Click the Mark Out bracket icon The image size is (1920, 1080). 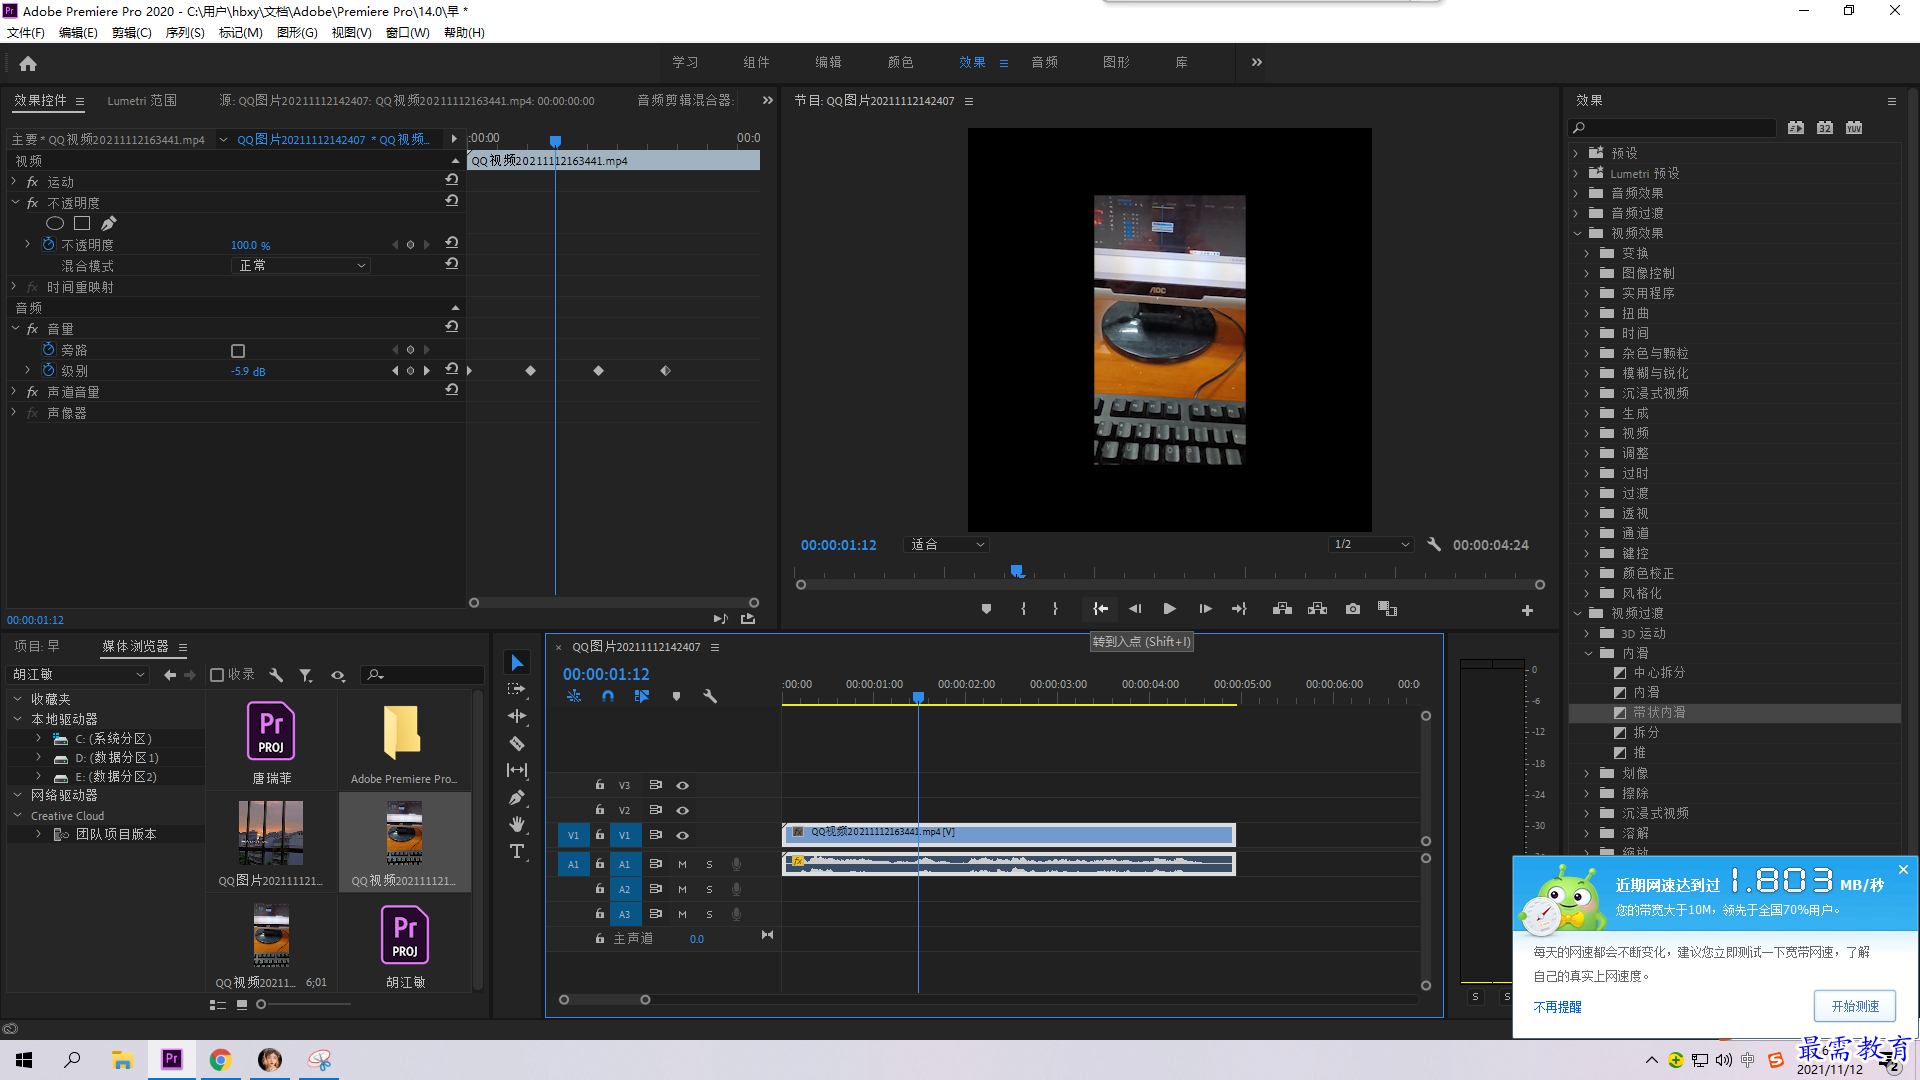click(1055, 609)
